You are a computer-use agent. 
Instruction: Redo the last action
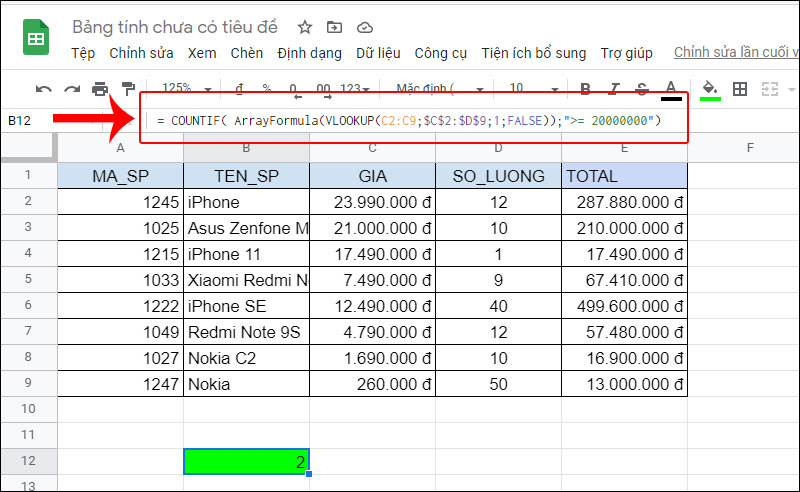72,89
